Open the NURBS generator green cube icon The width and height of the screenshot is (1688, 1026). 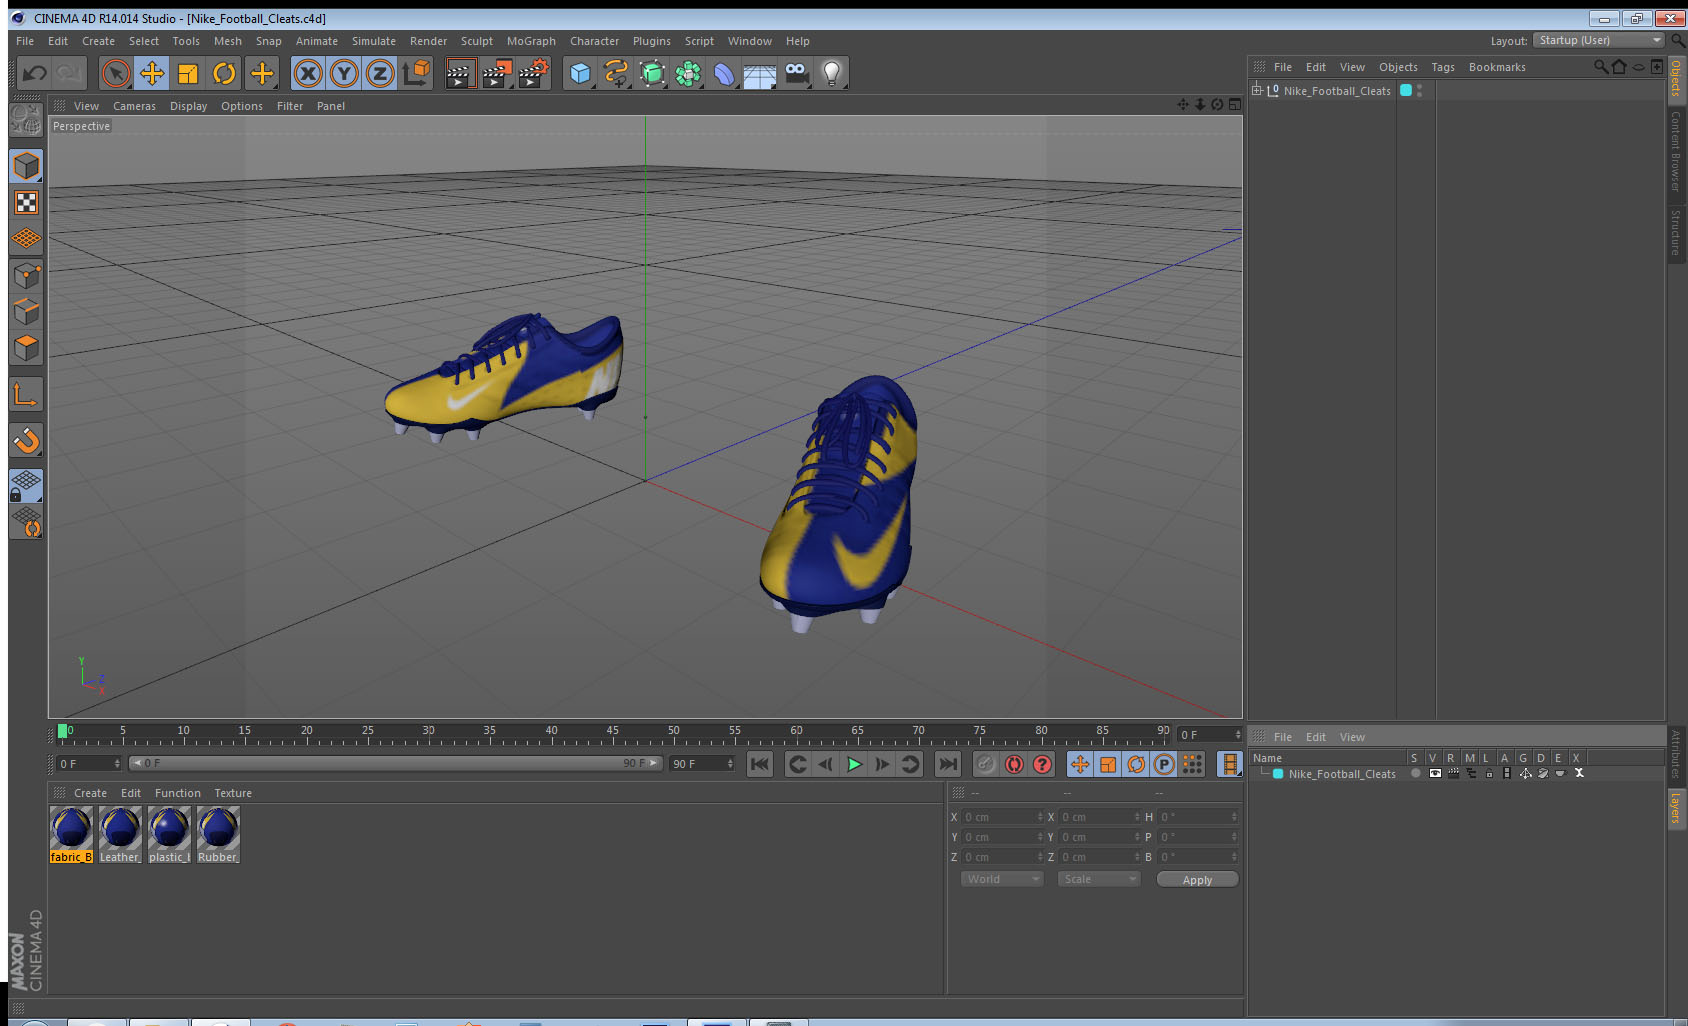pyautogui.click(x=652, y=73)
